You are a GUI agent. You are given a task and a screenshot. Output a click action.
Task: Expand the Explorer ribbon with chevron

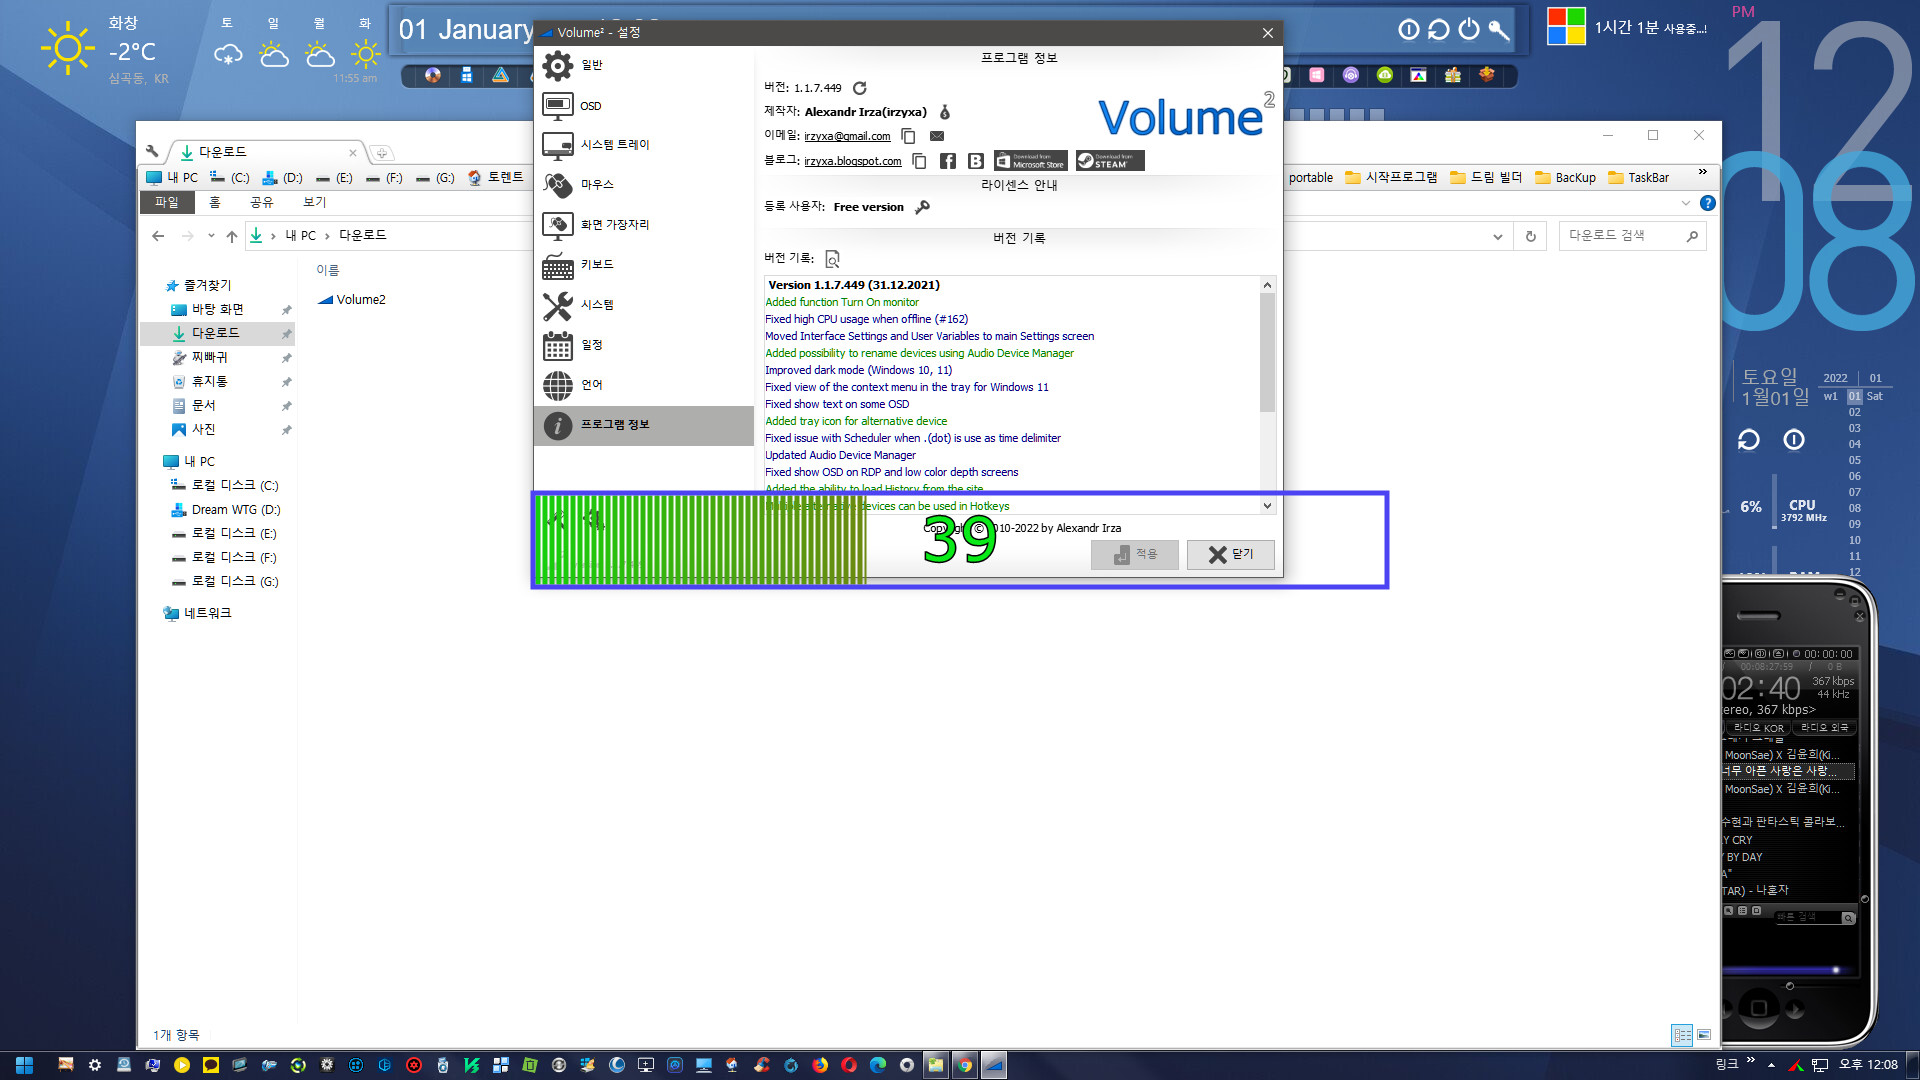click(1686, 203)
